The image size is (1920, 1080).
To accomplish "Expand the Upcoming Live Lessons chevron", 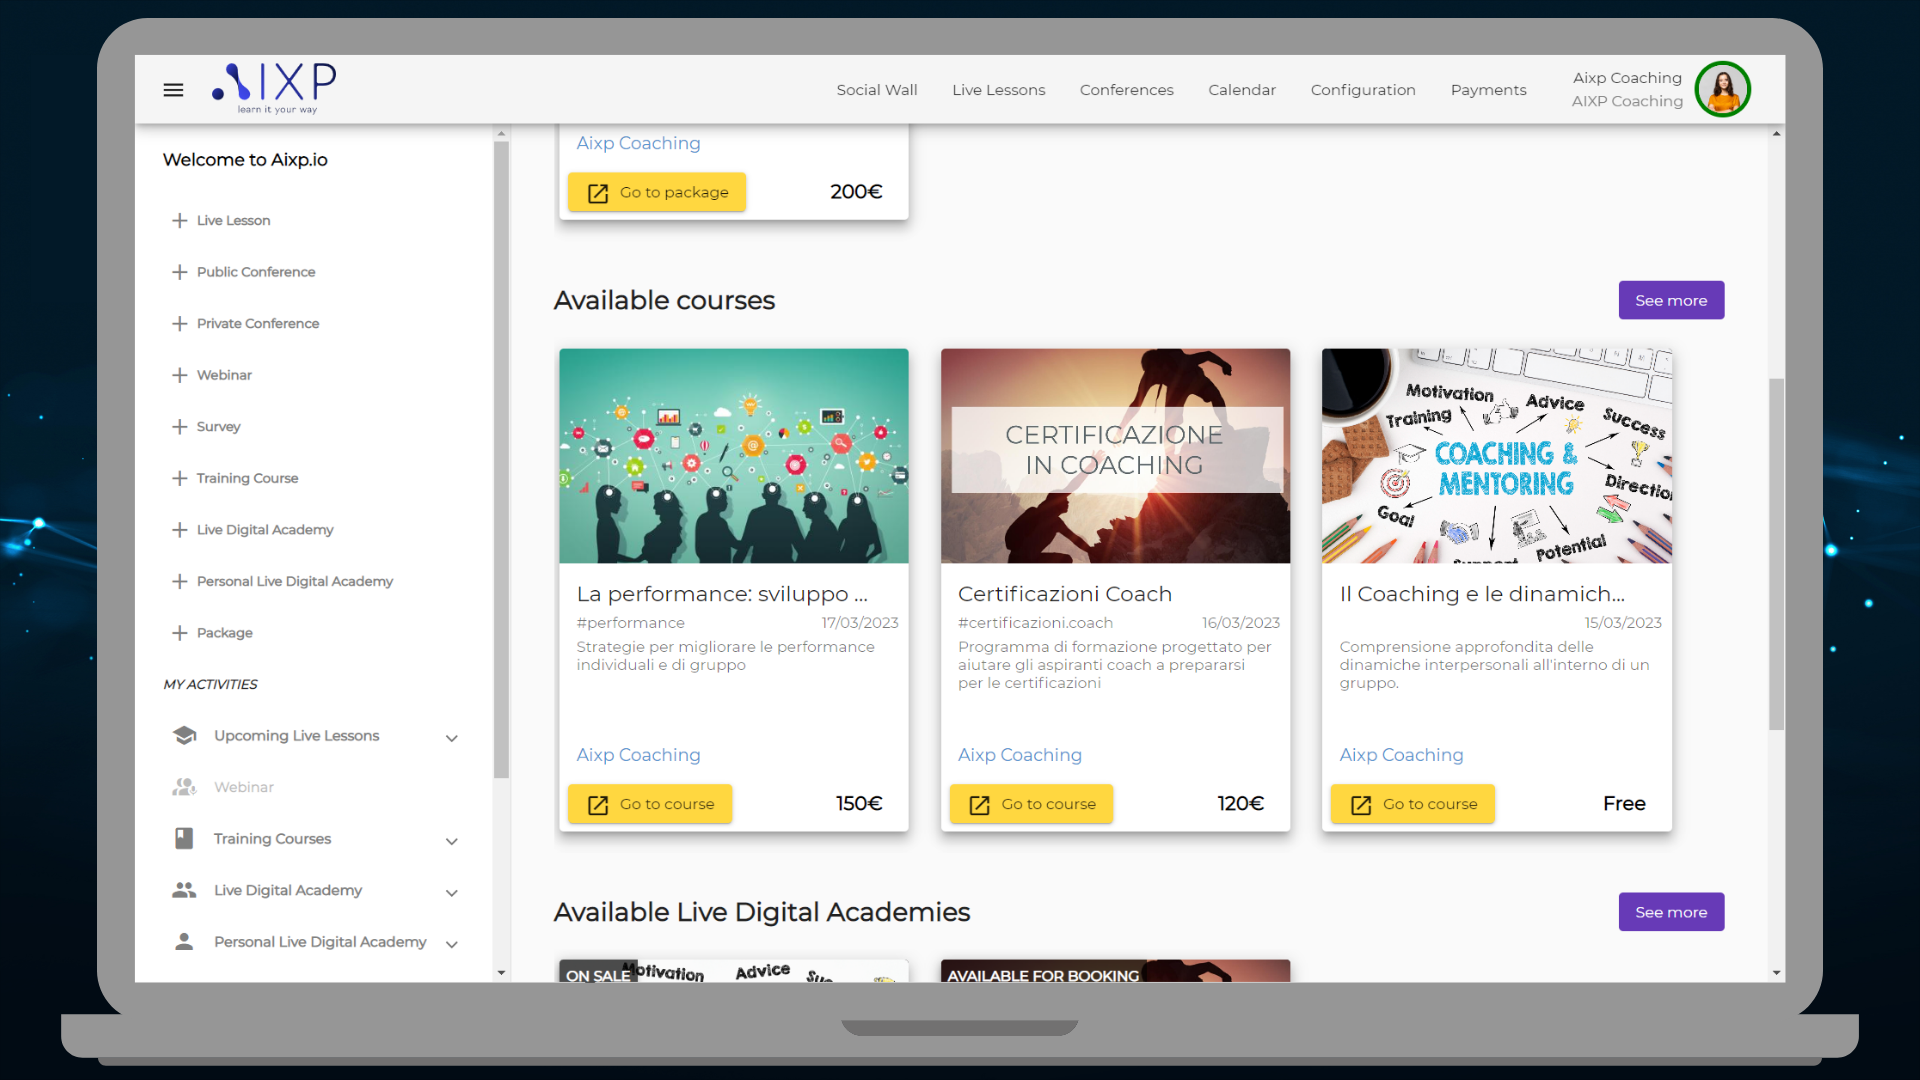I will point(452,738).
